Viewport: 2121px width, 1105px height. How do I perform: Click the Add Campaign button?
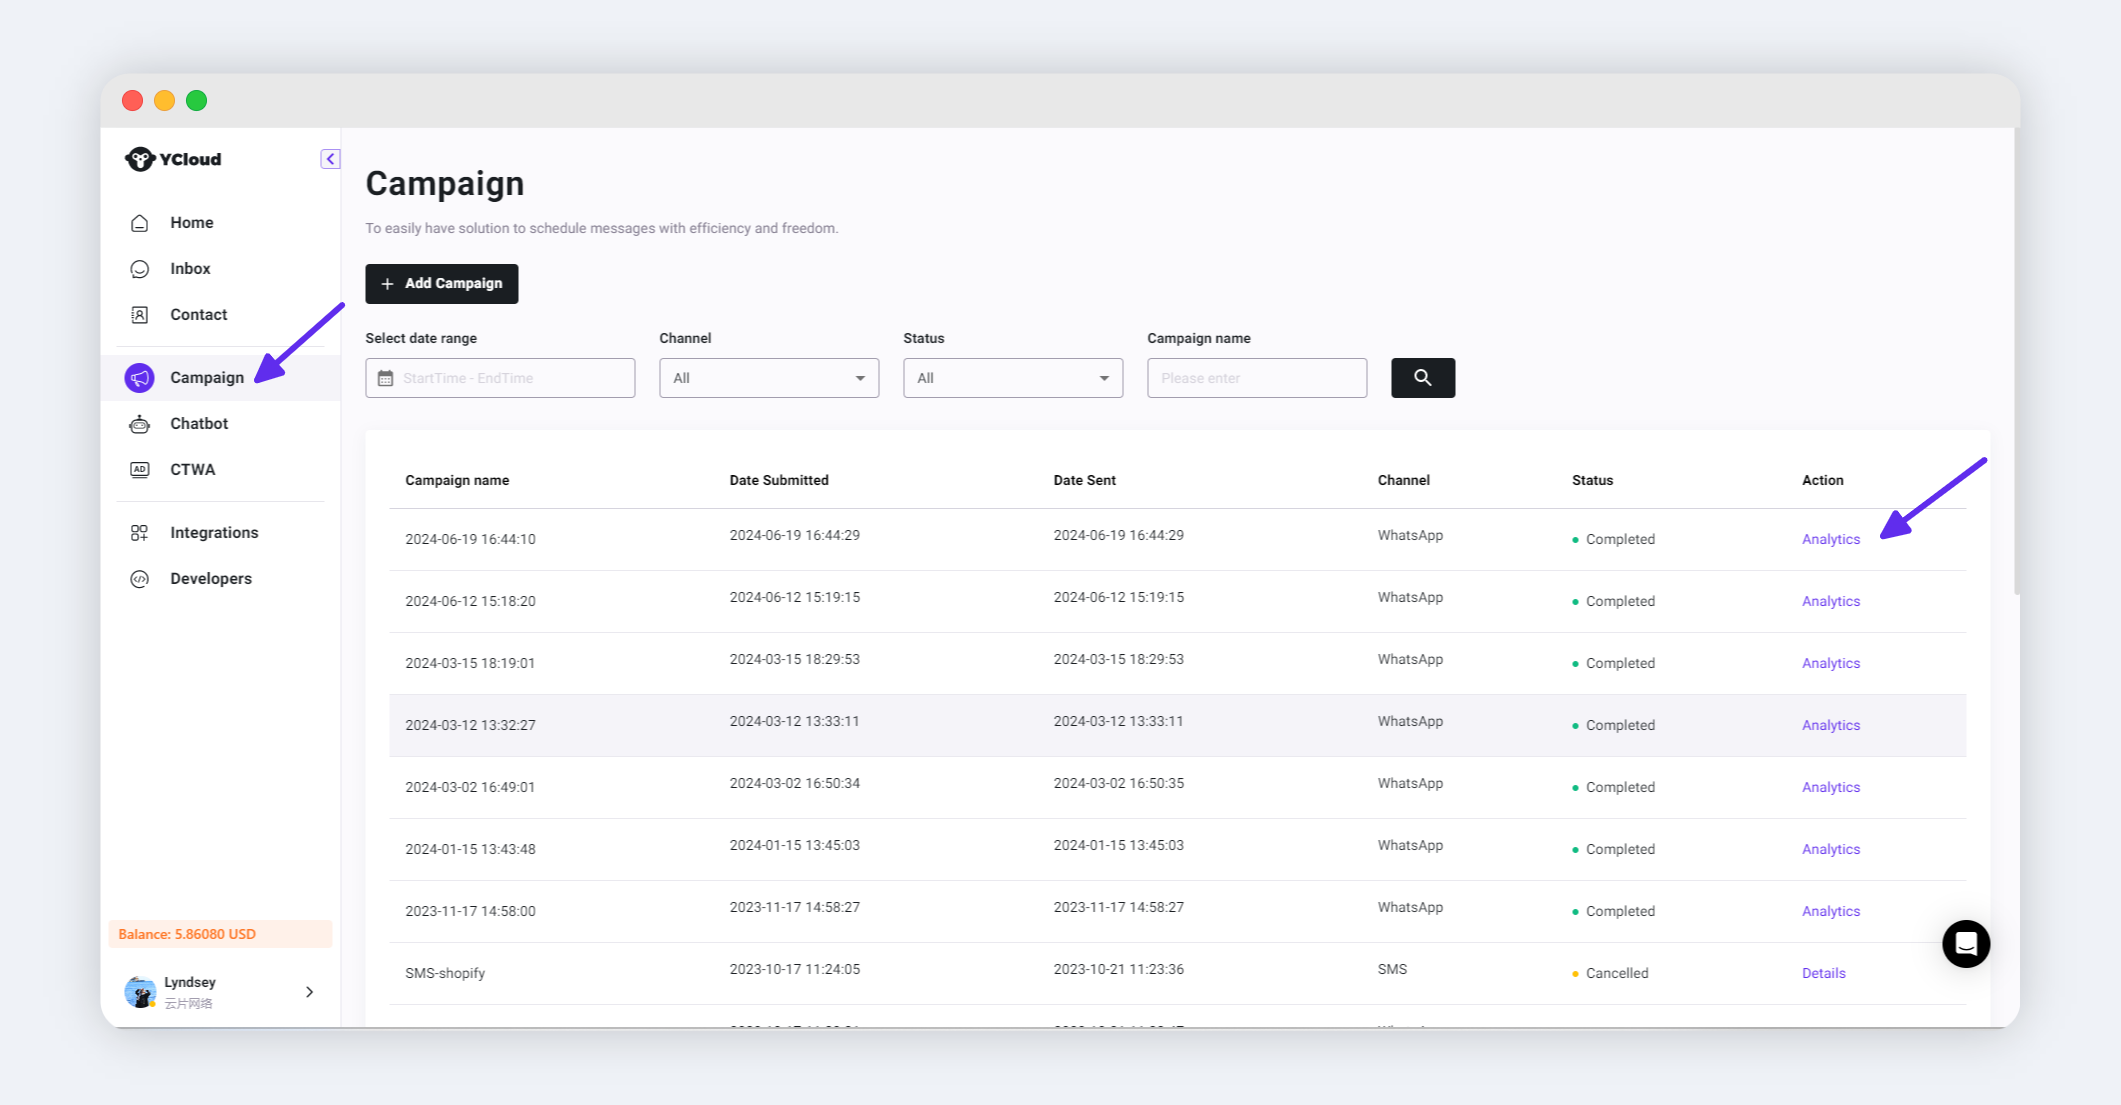441,284
